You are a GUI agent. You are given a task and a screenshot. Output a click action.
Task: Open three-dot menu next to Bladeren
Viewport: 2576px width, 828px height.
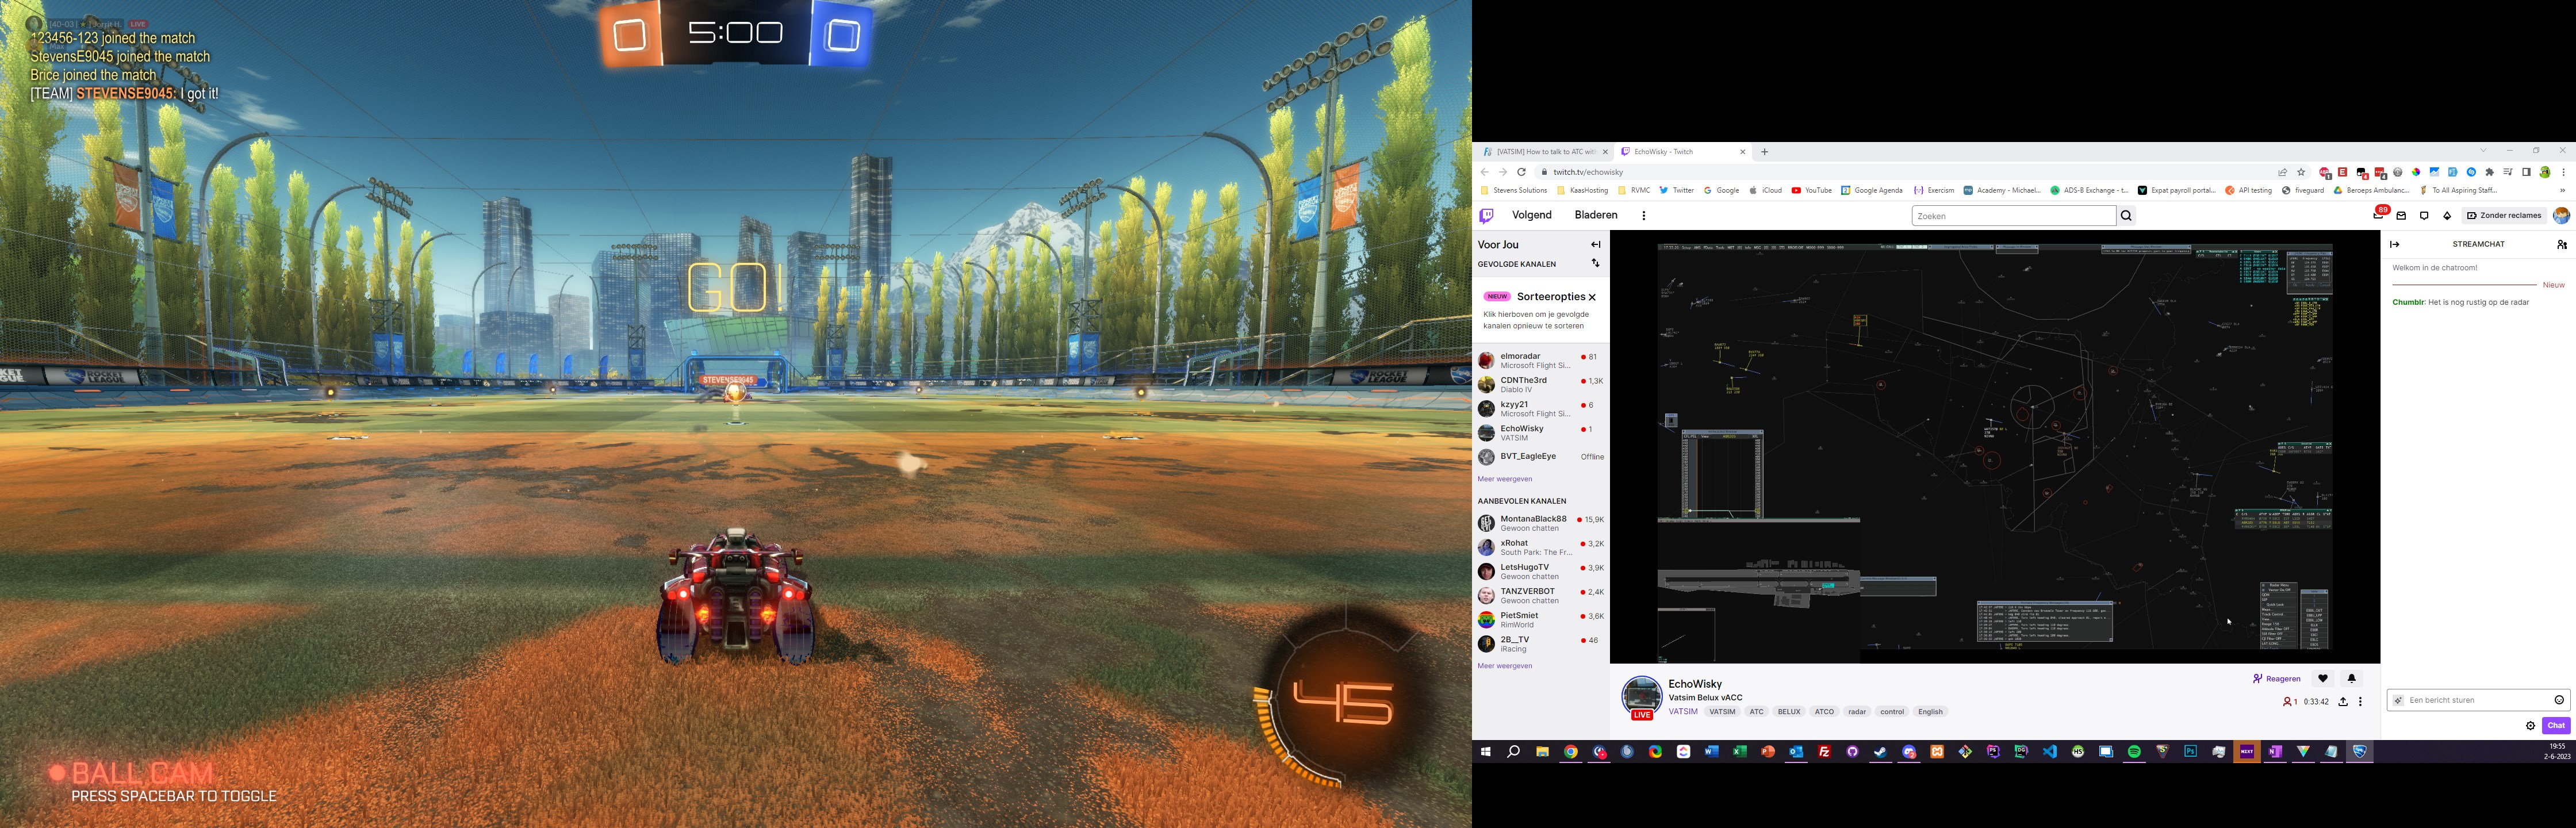(1643, 216)
